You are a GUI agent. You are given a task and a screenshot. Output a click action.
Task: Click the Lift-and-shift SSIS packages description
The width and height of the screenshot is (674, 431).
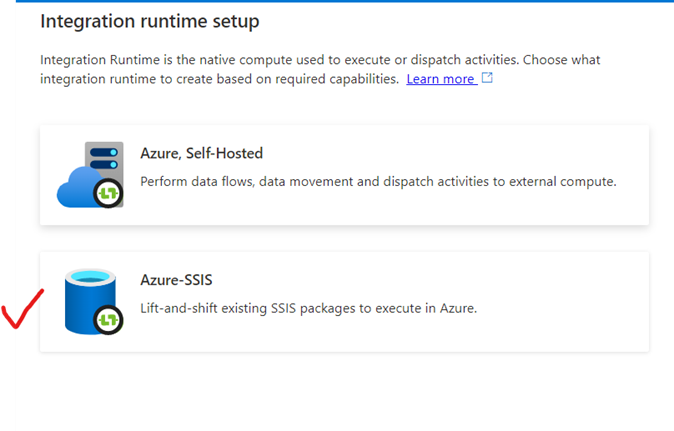(x=308, y=308)
